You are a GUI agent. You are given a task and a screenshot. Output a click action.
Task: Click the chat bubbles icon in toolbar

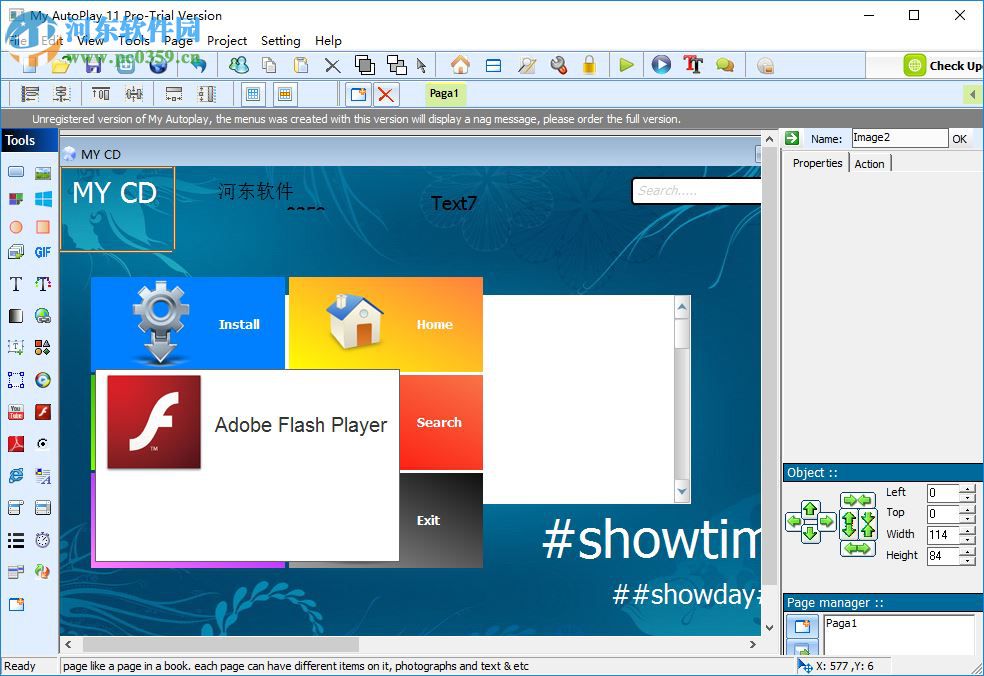point(725,65)
